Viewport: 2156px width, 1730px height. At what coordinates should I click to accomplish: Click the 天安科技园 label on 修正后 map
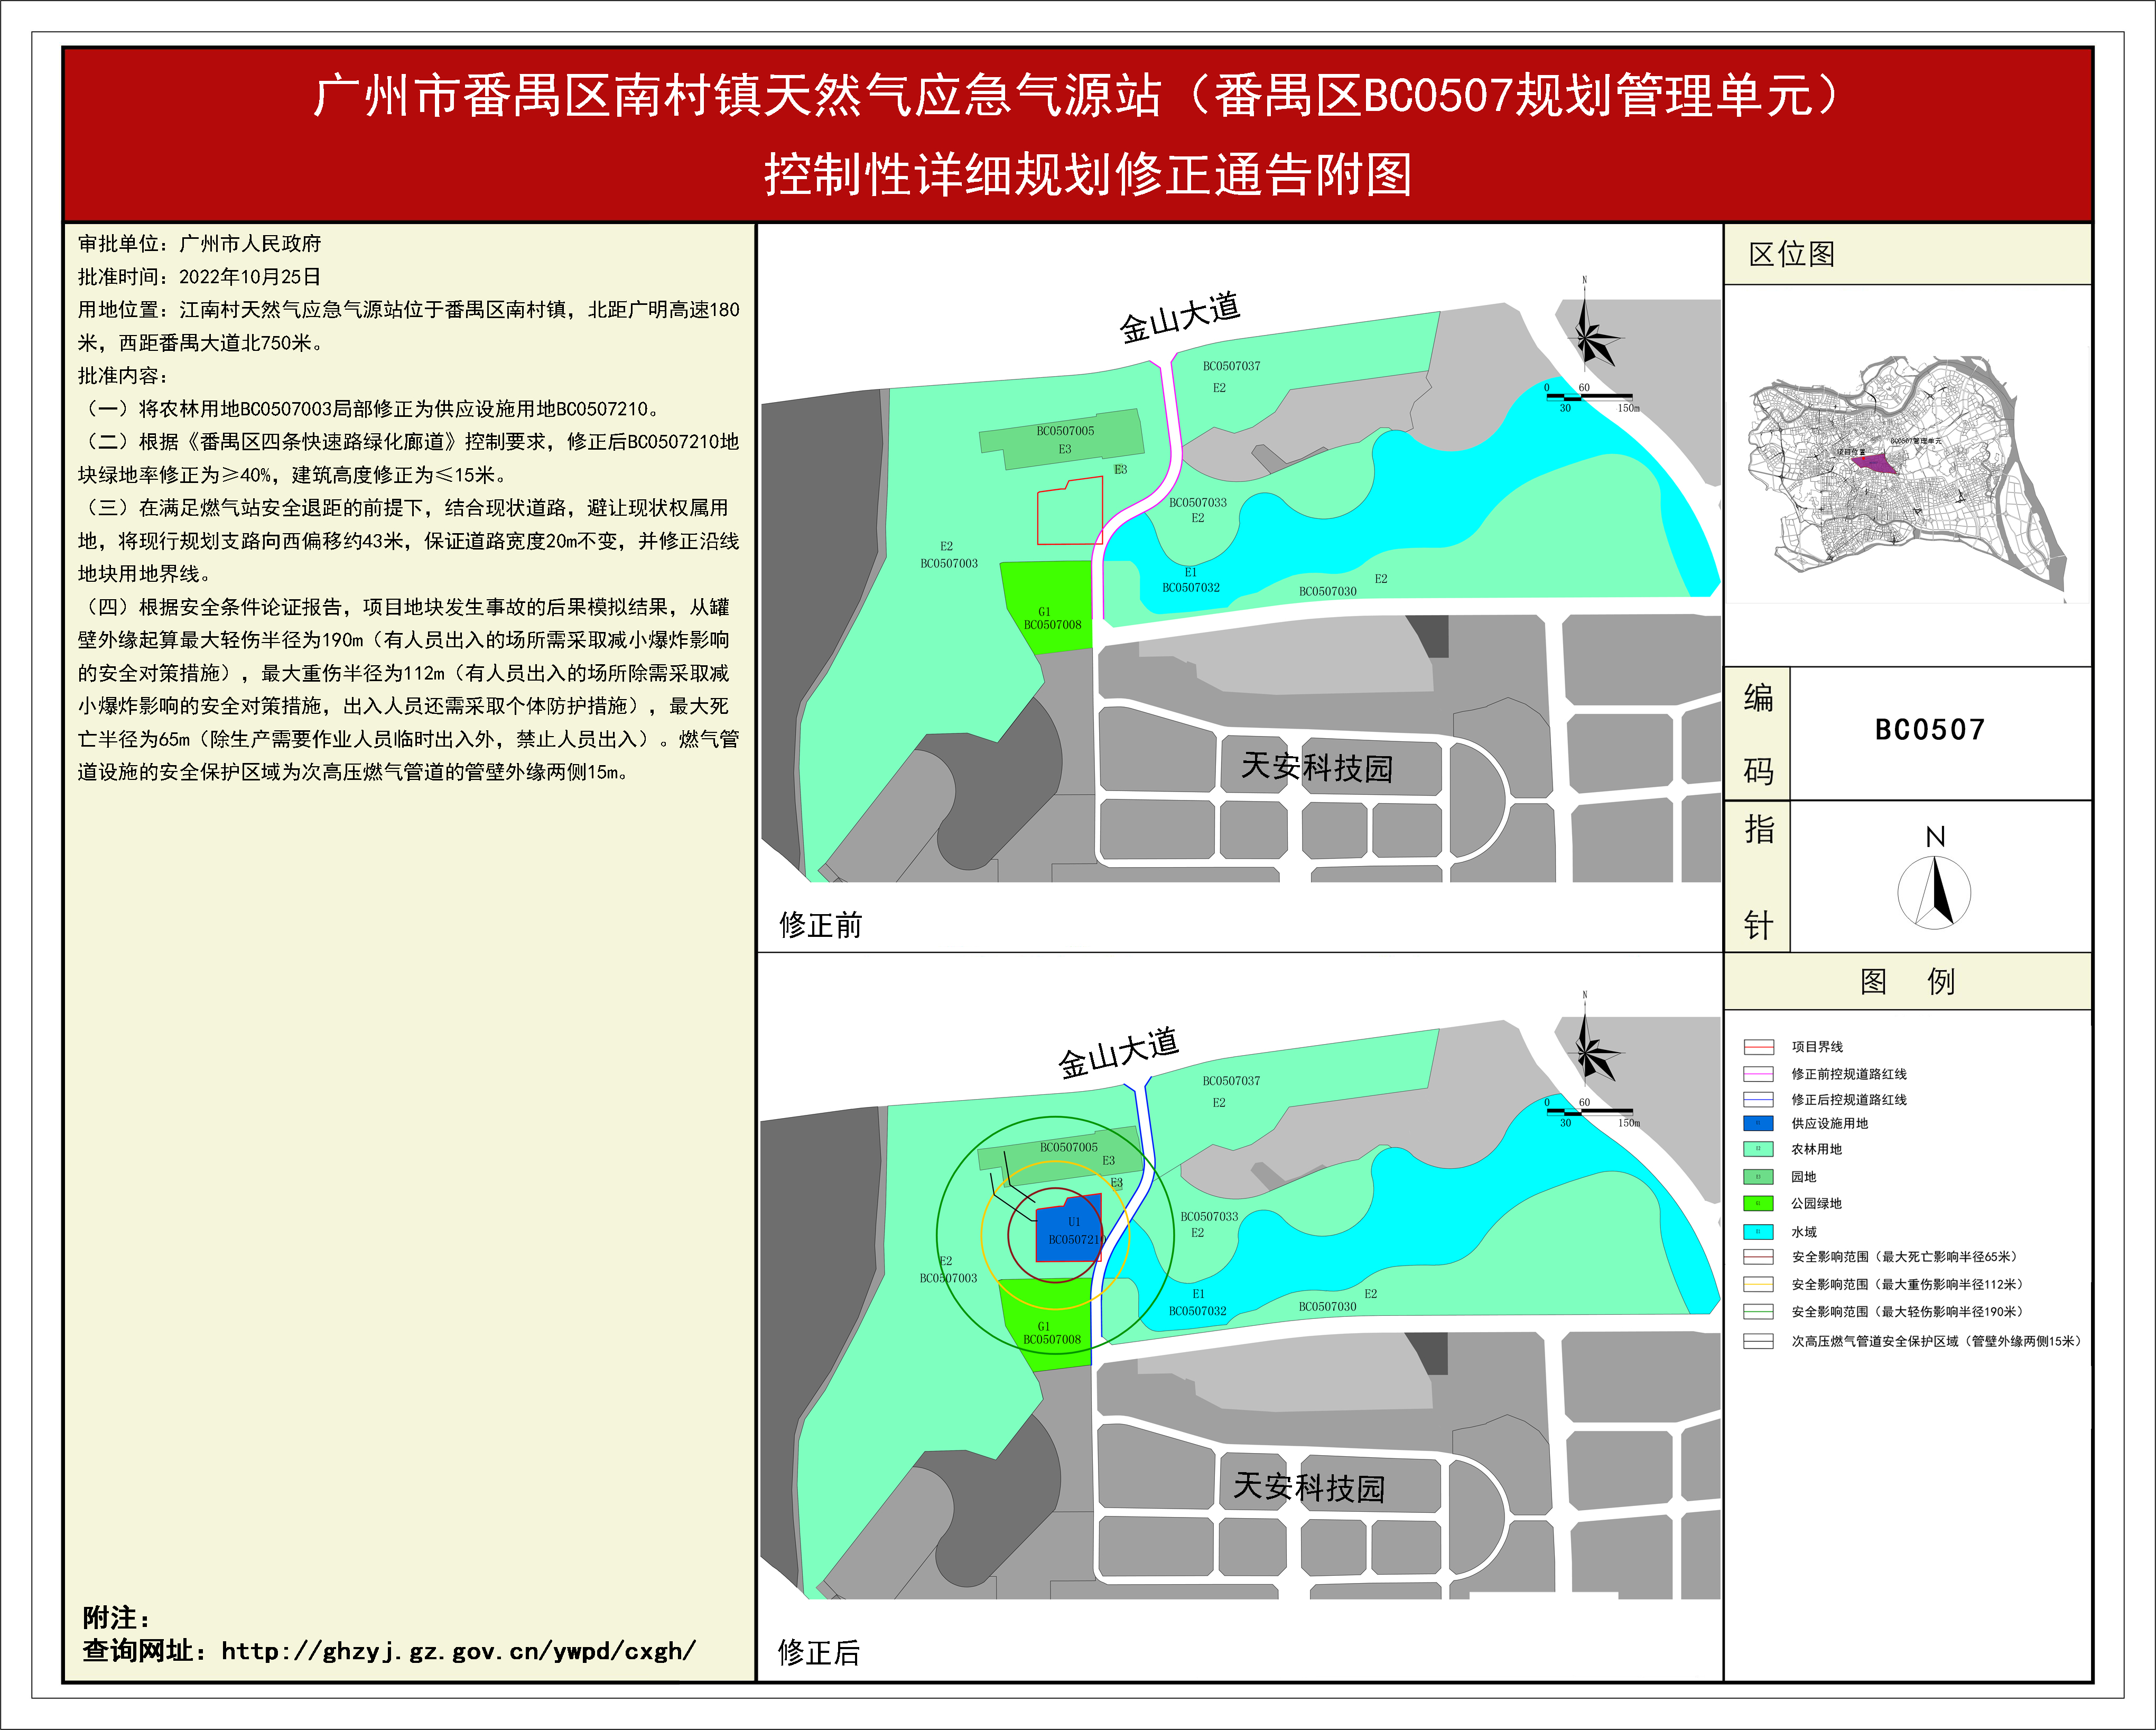(1308, 1488)
